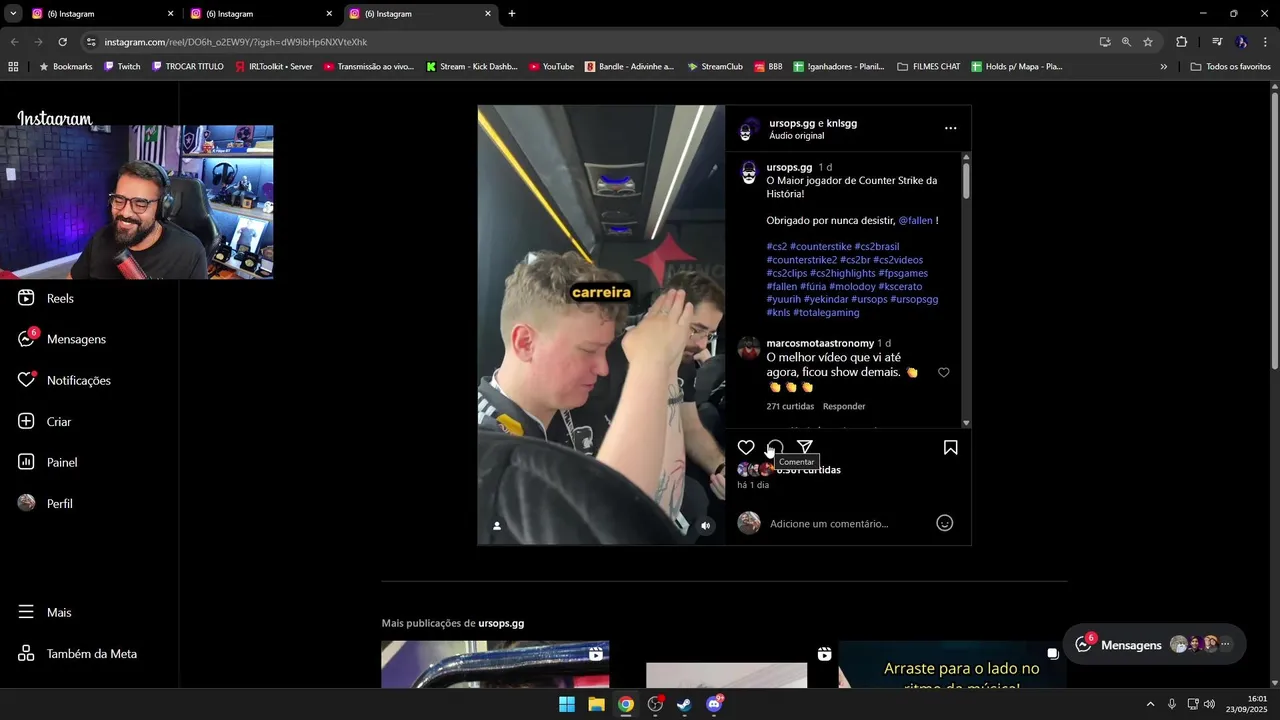Open the zoom magnifier icon in address bar
Image resolution: width=1280 pixels, height=720 pixels.
pos(1126,42)
